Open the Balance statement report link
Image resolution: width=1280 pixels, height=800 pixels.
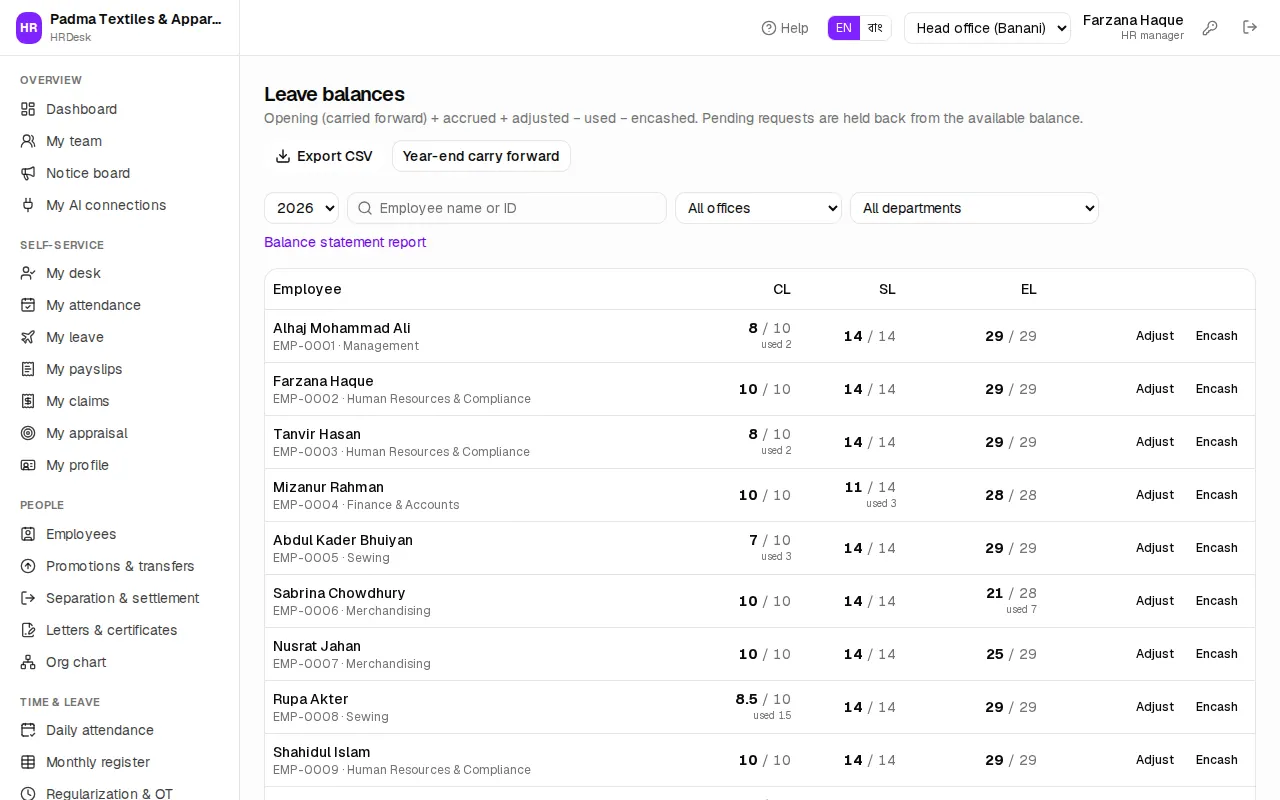pyautogui.click(x=345, y=242)
